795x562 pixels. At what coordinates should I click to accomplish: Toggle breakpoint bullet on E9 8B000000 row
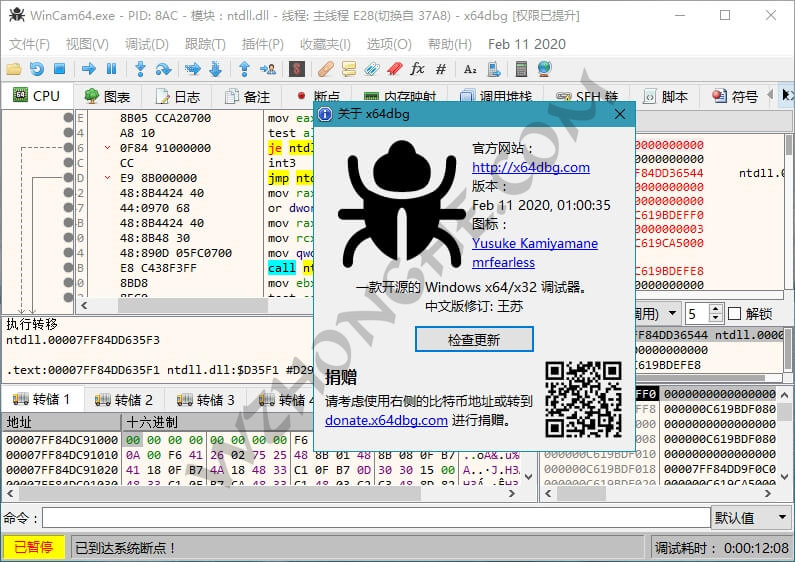click(68, 178)
